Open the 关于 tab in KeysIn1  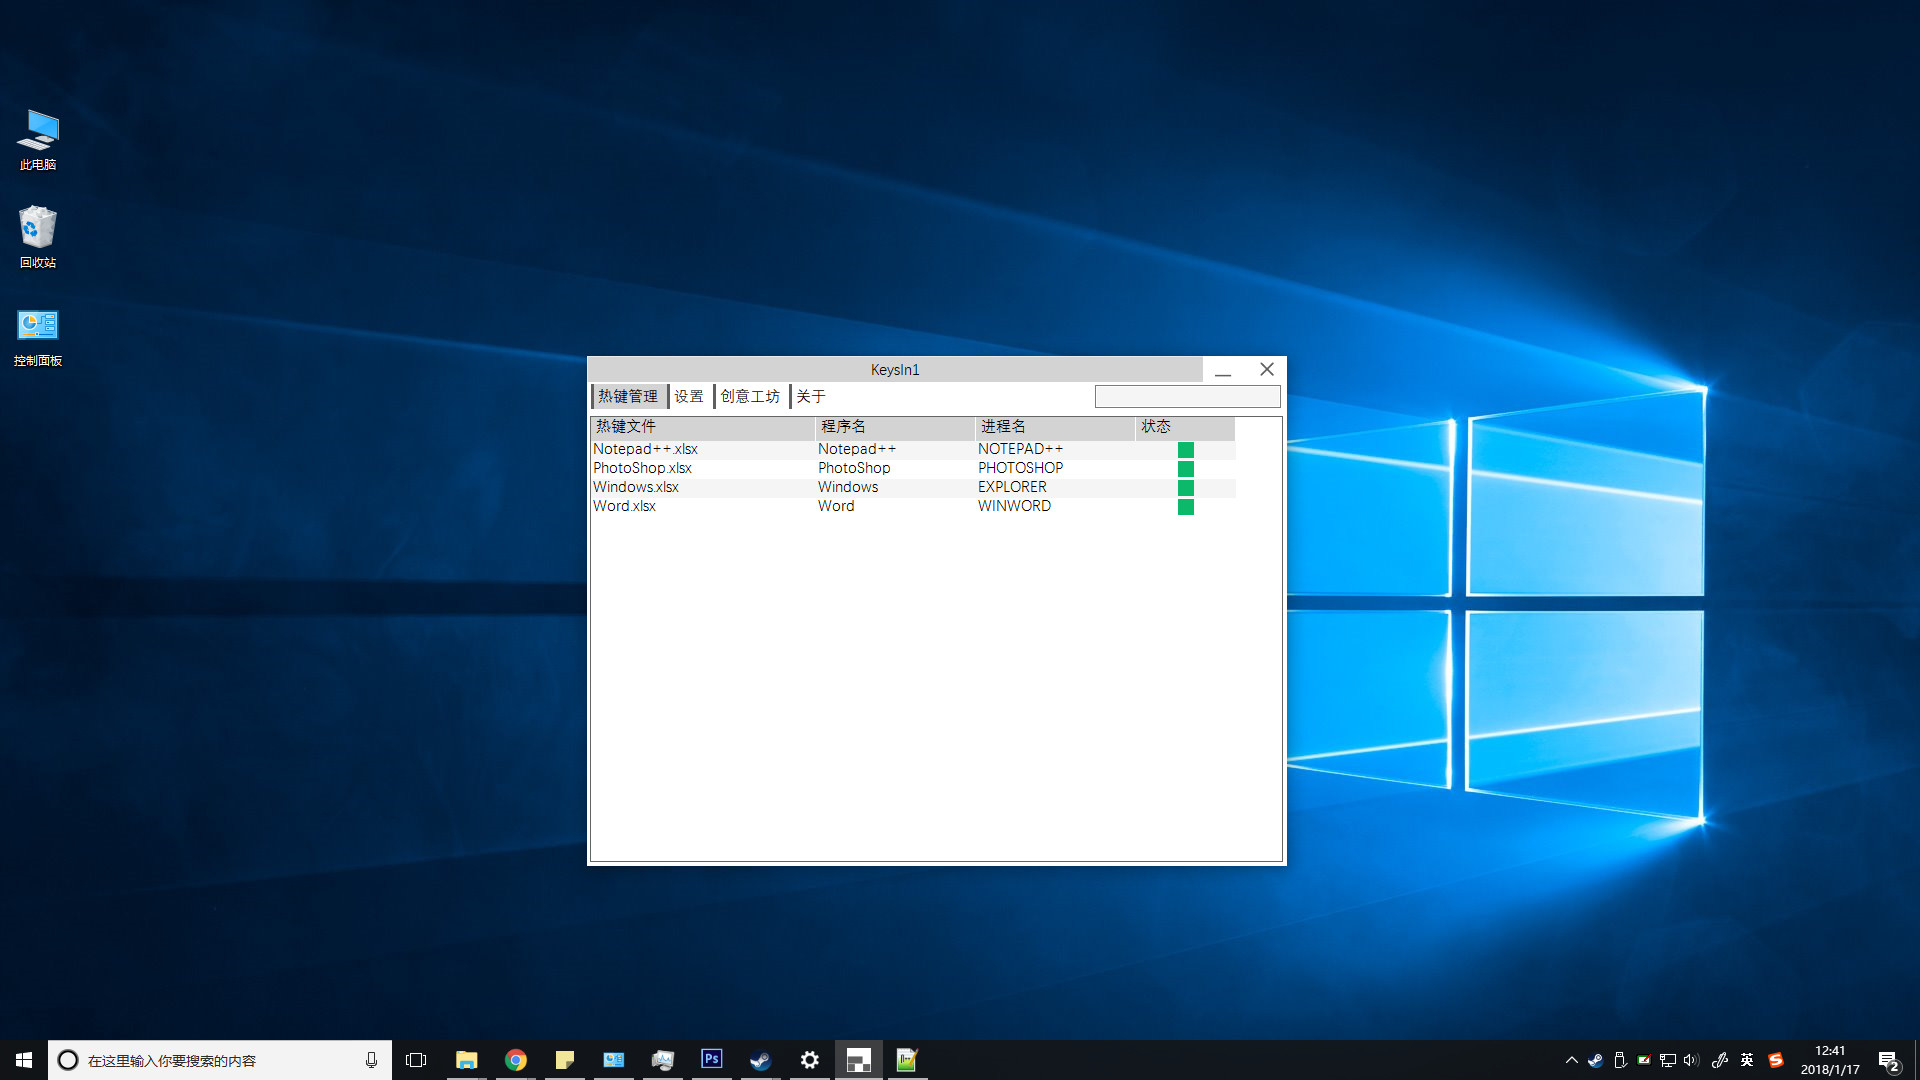(x=811, y=396)
